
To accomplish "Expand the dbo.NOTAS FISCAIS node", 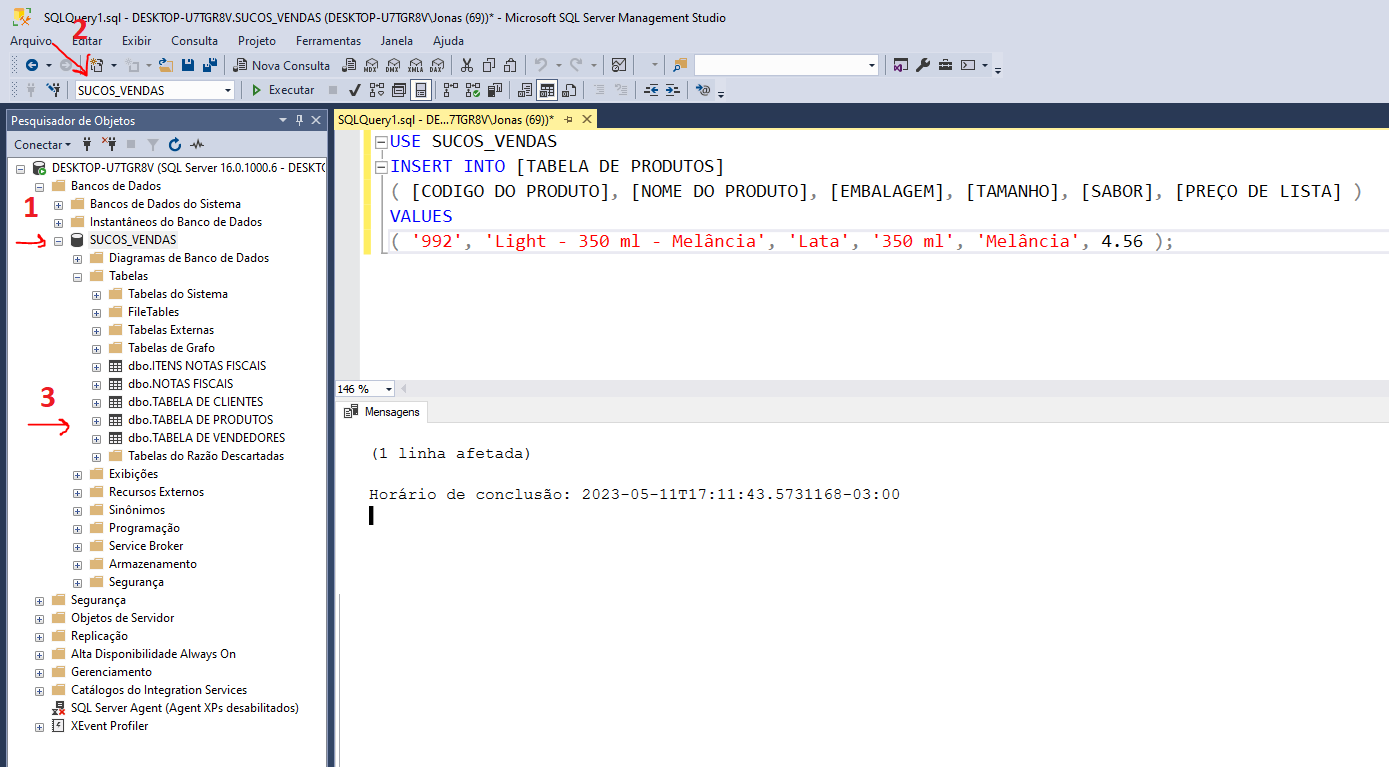I will point(96,384).
